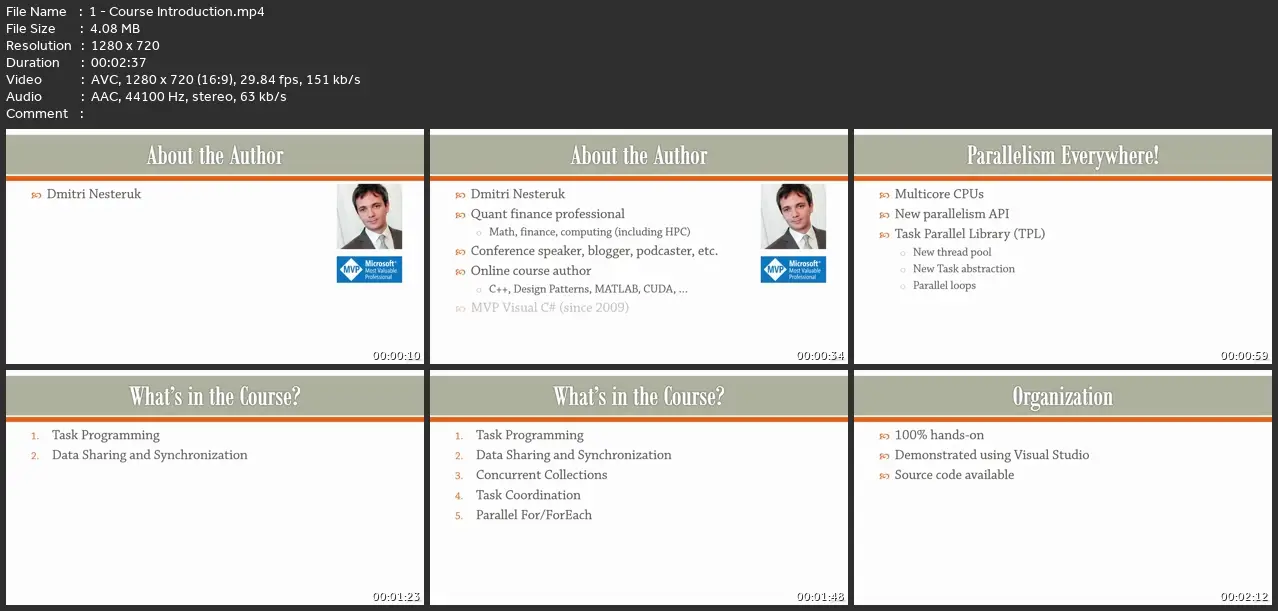This screenshot has width=1278, height=611.
Task: Click the 'Resolution' label
Action: 39,46
